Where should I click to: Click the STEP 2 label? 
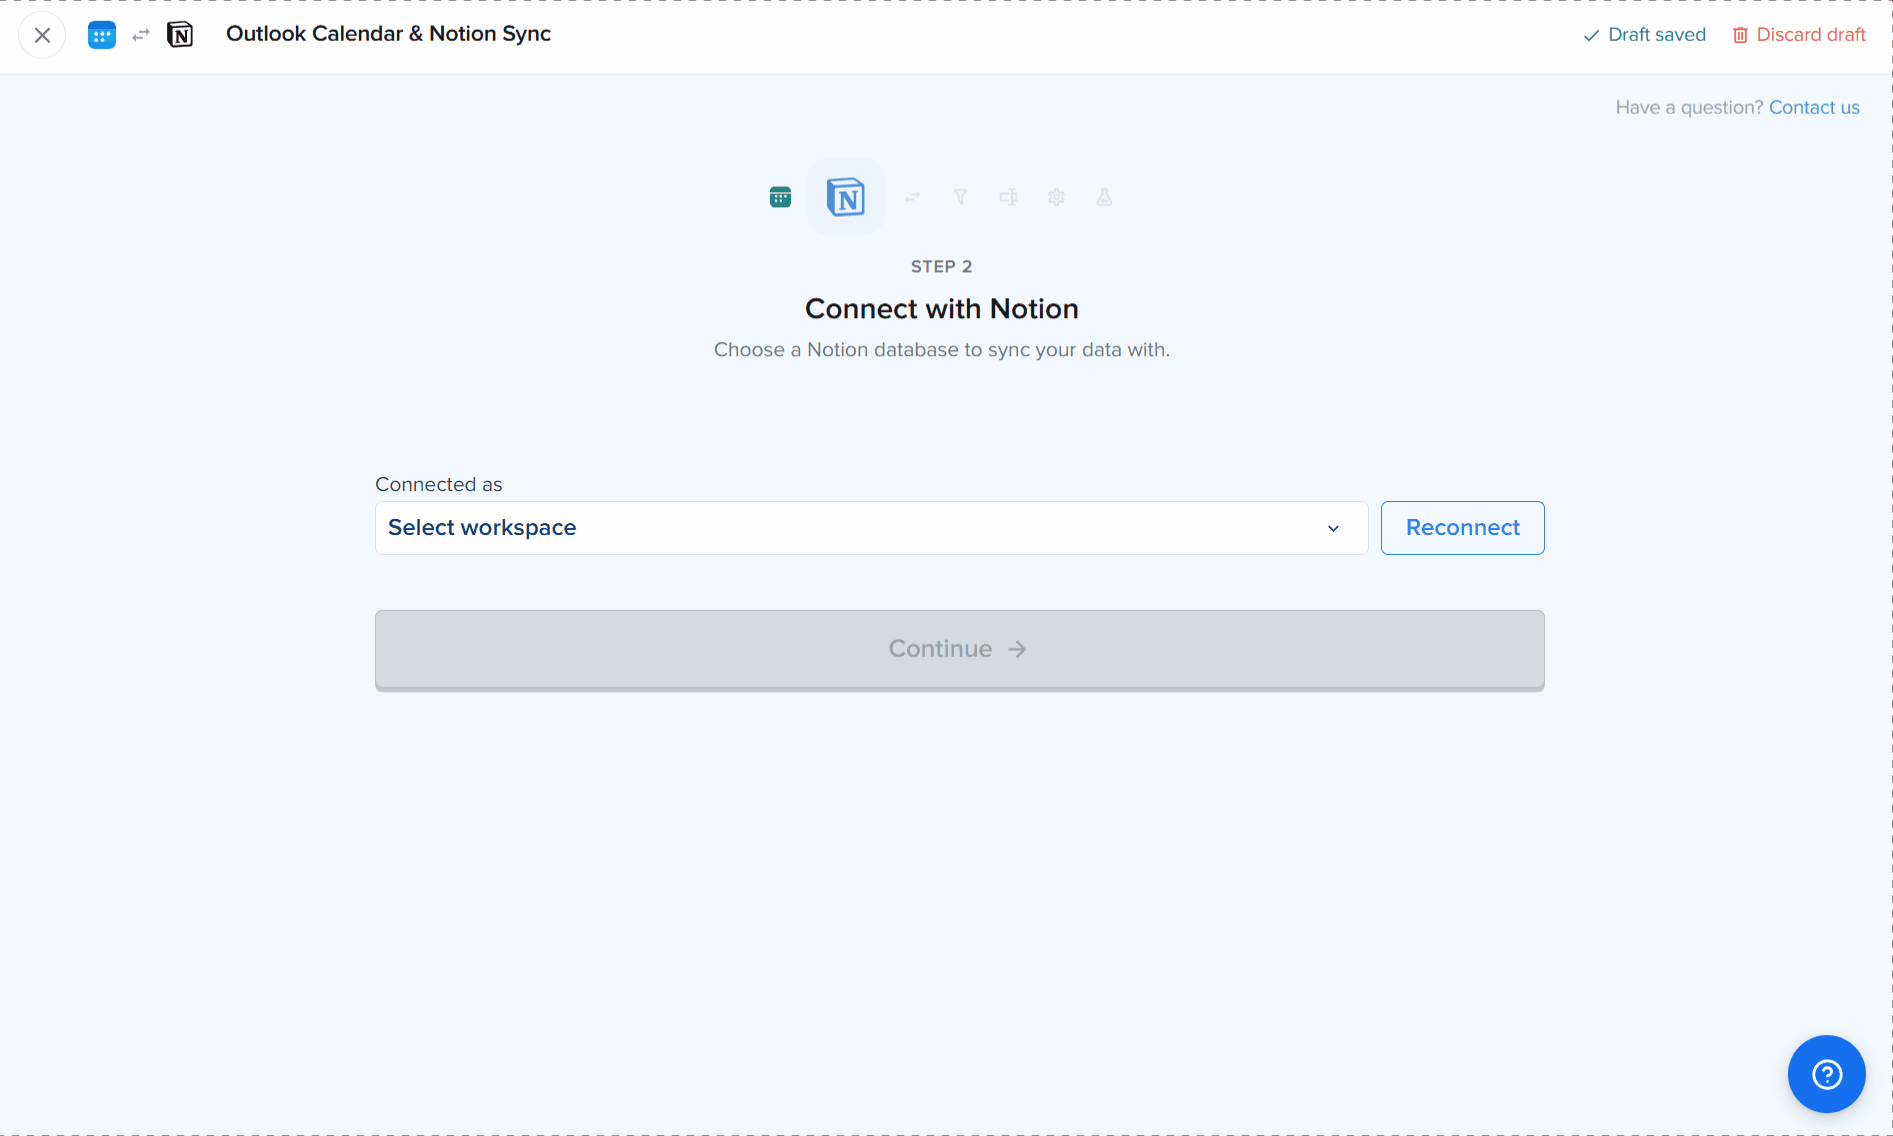[941, 266]
